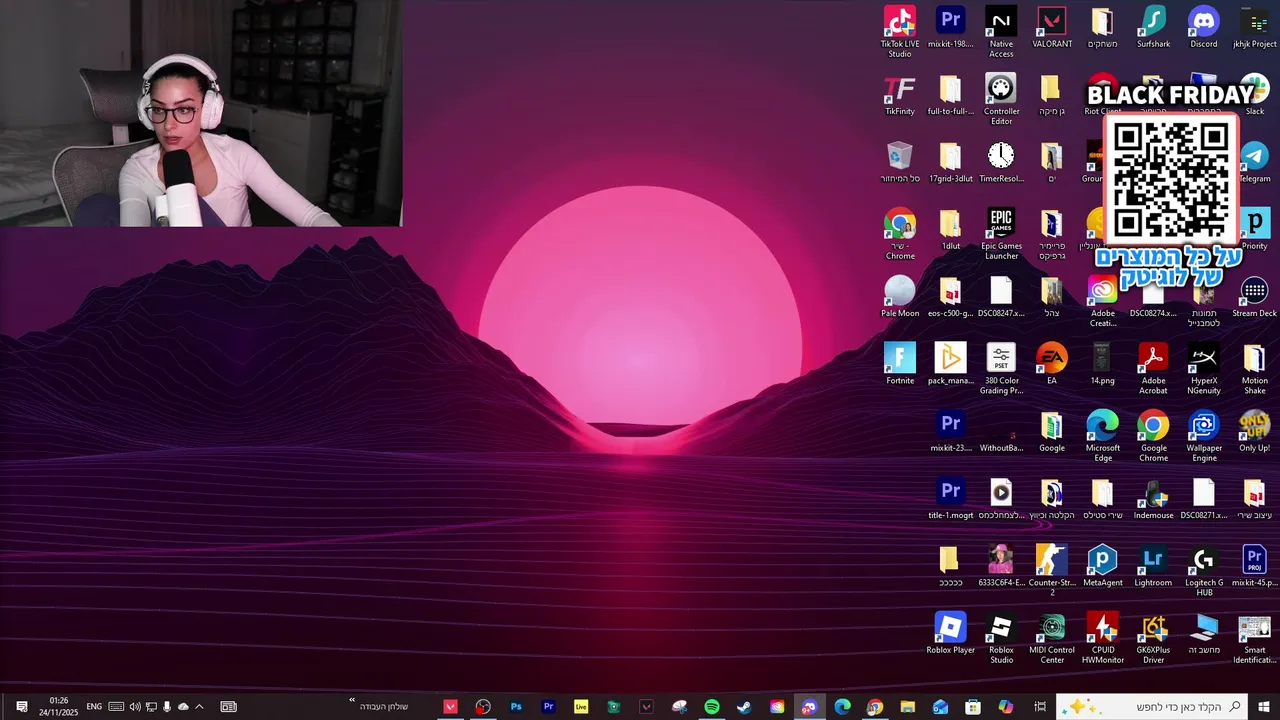Open the Chrome profile shortcut labeled שיר
The height and width of the screenshot is (720, 1280).
coord(900,234)
